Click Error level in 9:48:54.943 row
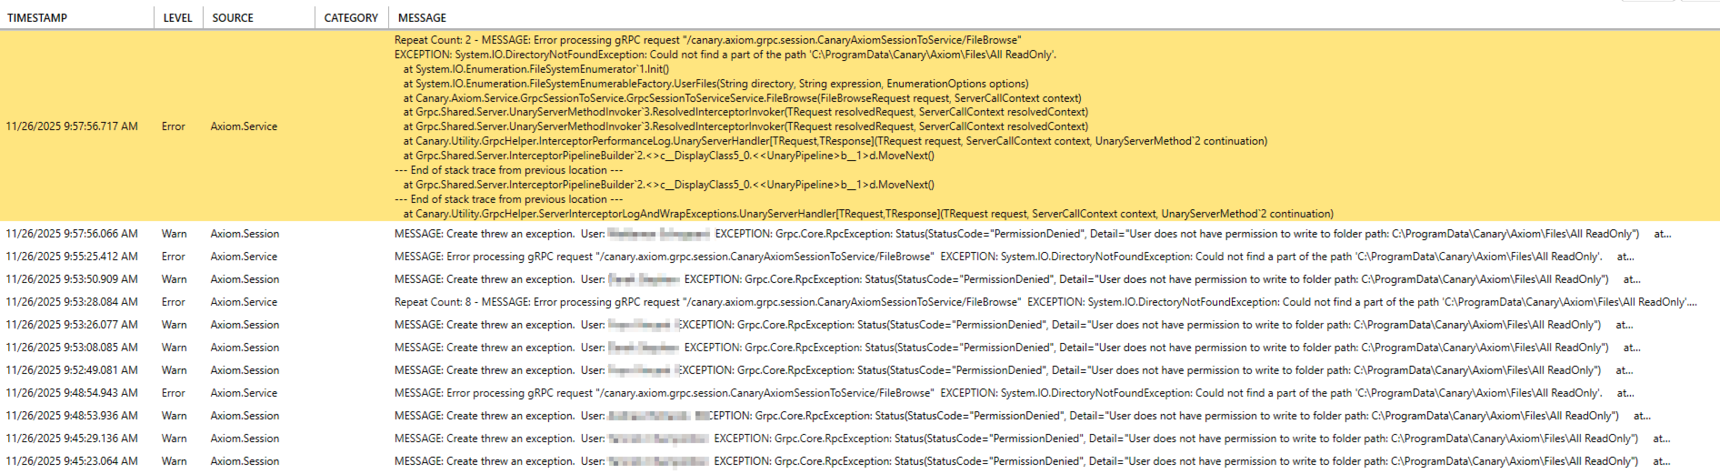Viewport: 1720px width, 474px height. click(x=173, y=393)
